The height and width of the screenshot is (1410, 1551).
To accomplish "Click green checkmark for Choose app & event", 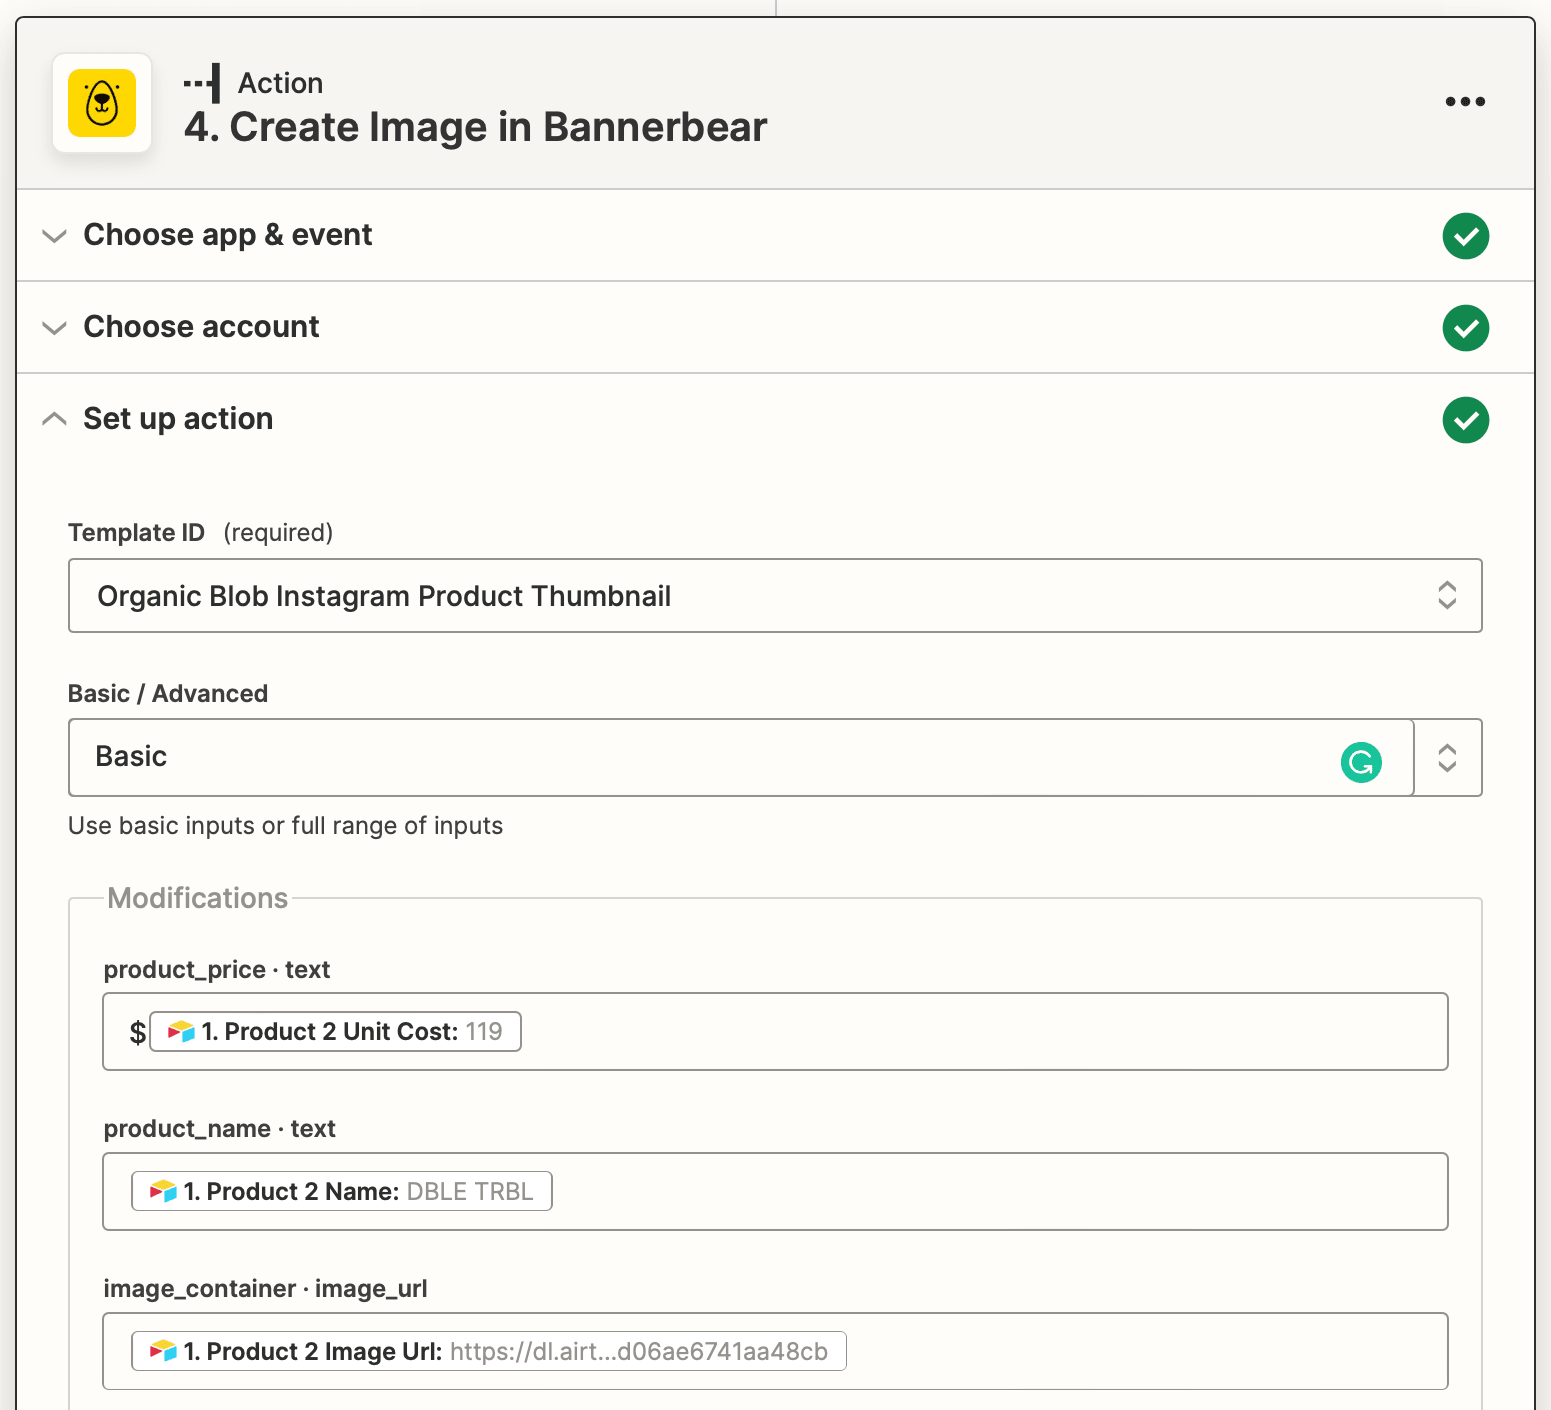I will pyautogui.click(x=1465, y=236).
